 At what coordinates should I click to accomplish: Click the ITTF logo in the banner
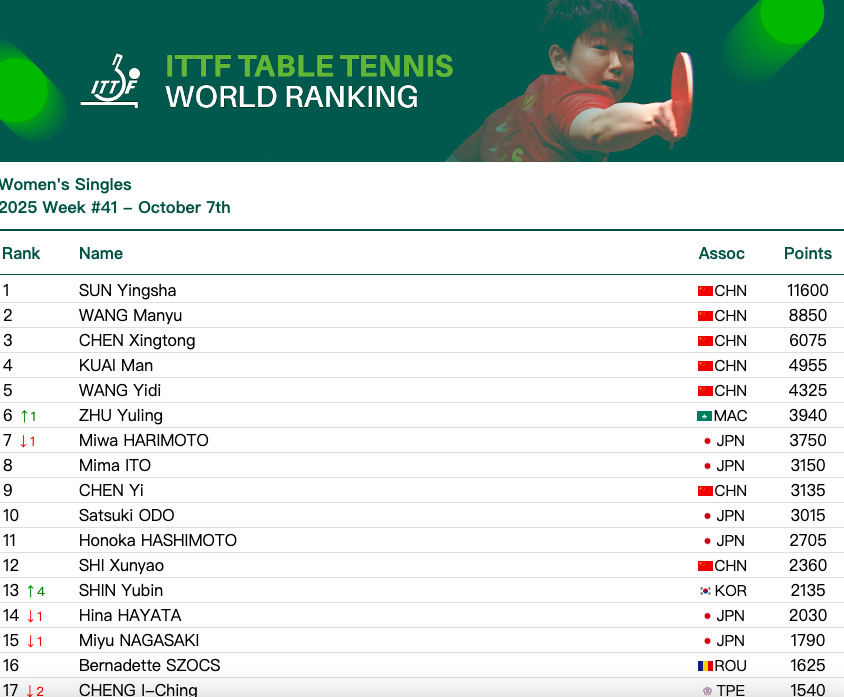110,82
